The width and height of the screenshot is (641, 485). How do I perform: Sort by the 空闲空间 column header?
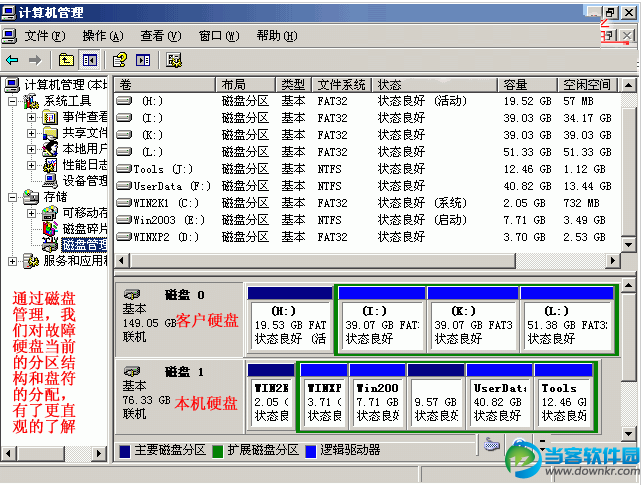point(589,85)
